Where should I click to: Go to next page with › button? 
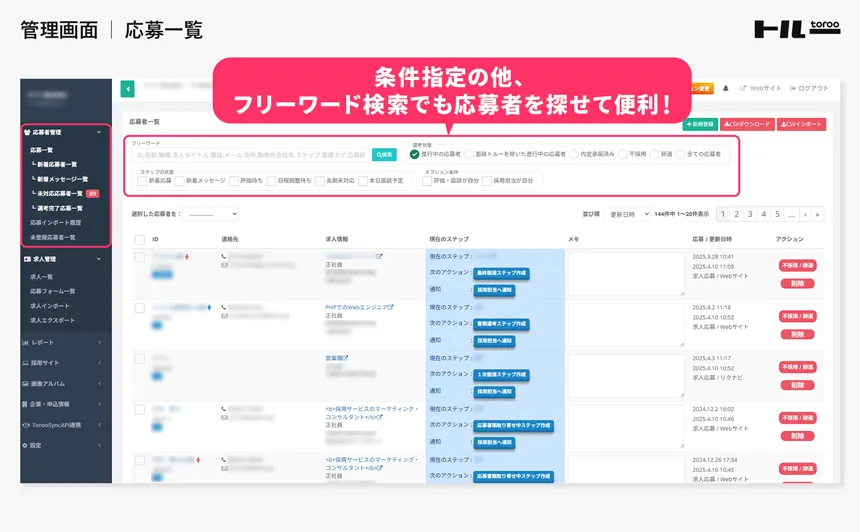click(x=805, y=214)
